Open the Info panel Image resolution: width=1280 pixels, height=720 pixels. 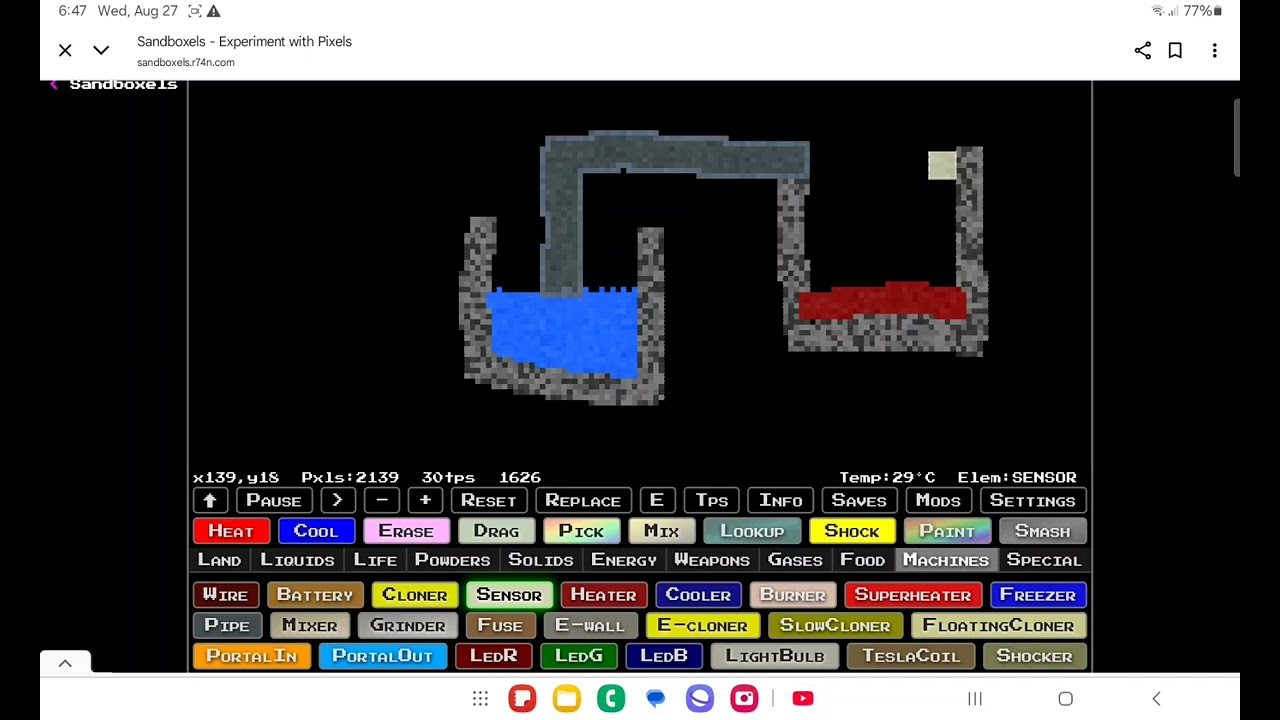(780, 501)
